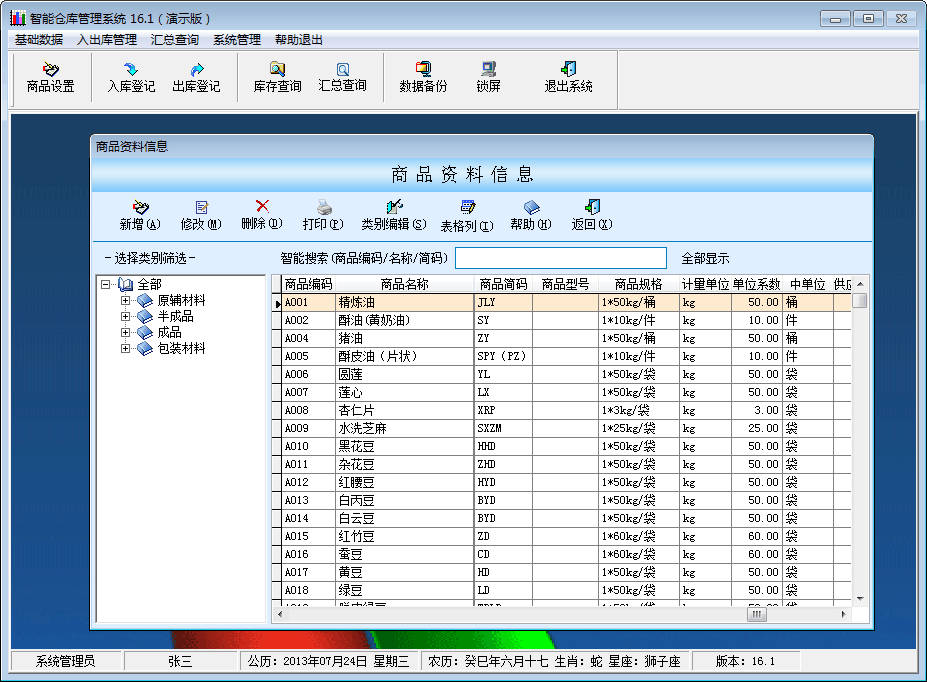The width and height of the screenshot is (927, 682).
Task: Open 表格列(I) column settings
Action: 467,215
